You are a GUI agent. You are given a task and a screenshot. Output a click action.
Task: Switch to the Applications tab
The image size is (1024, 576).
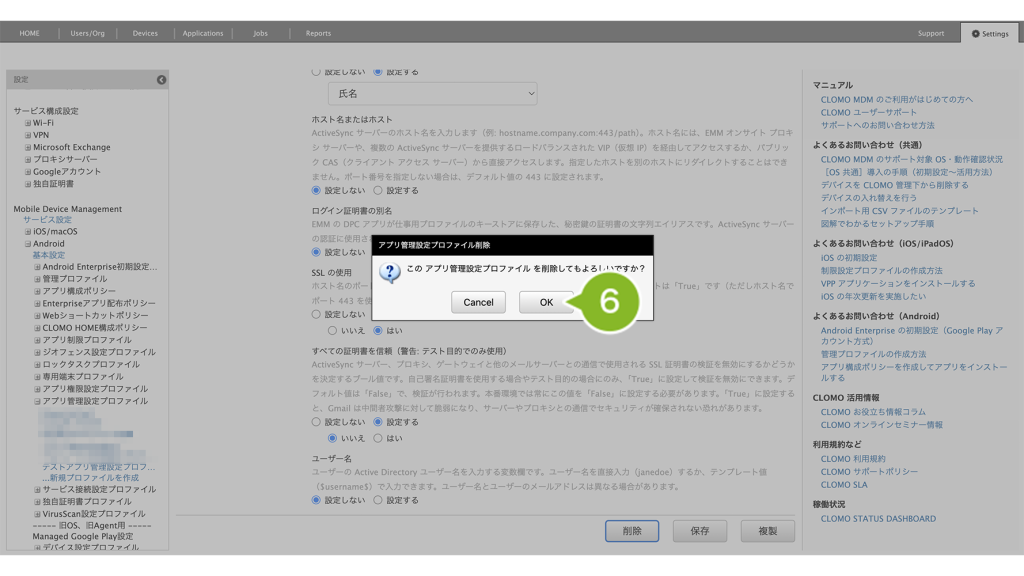click(203, 33)
